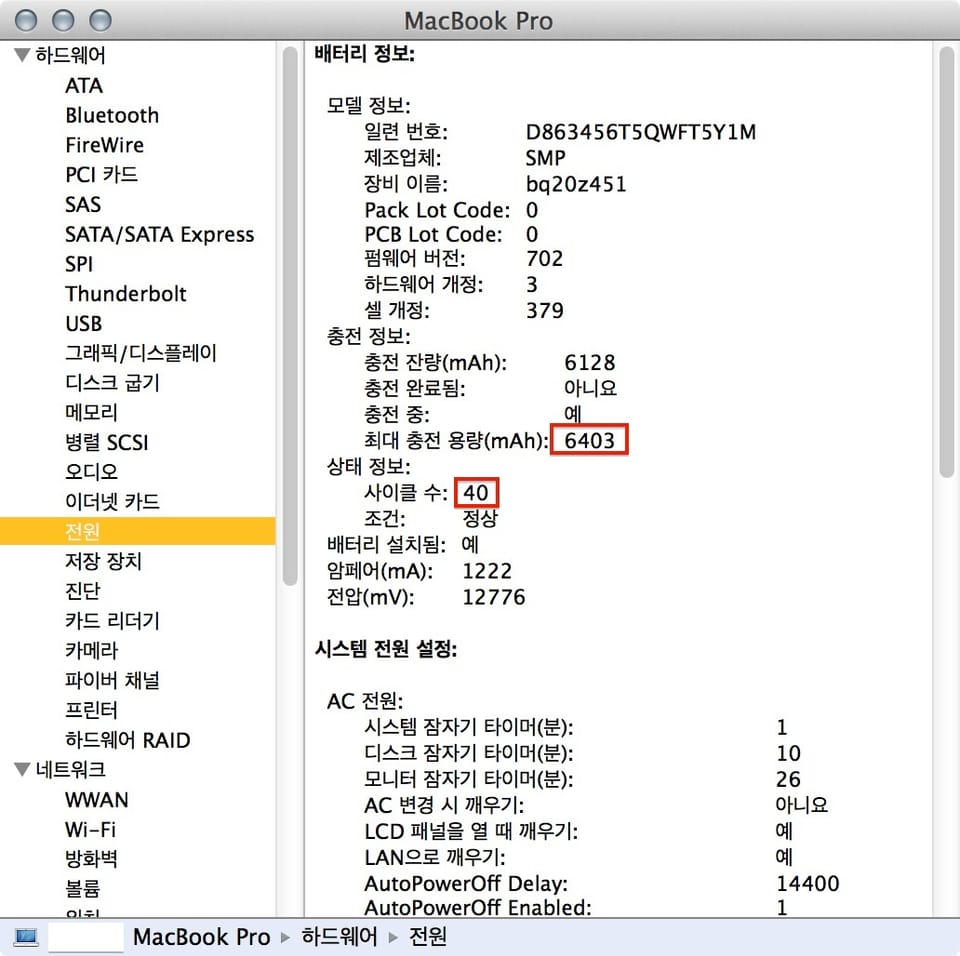The height and width of the screenshot is (956, 960).
Task: Open the Thunderbolt section
Action: (126, 294)
